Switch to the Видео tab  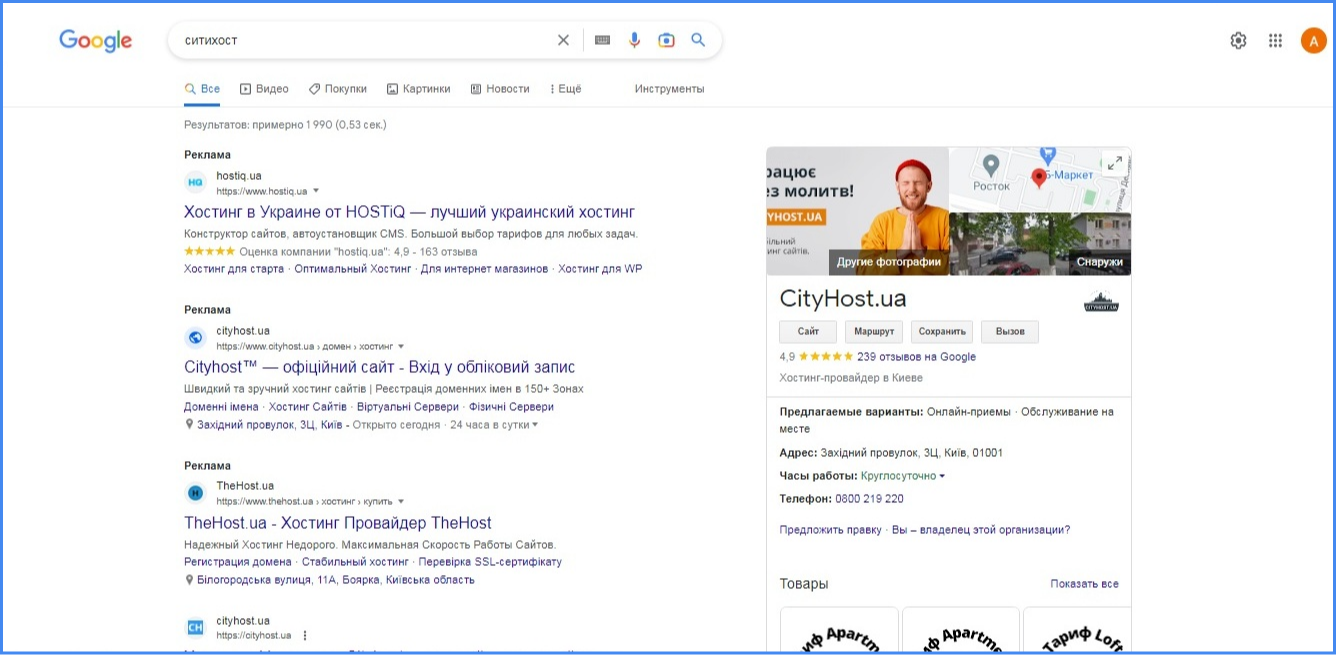point(264,89)
